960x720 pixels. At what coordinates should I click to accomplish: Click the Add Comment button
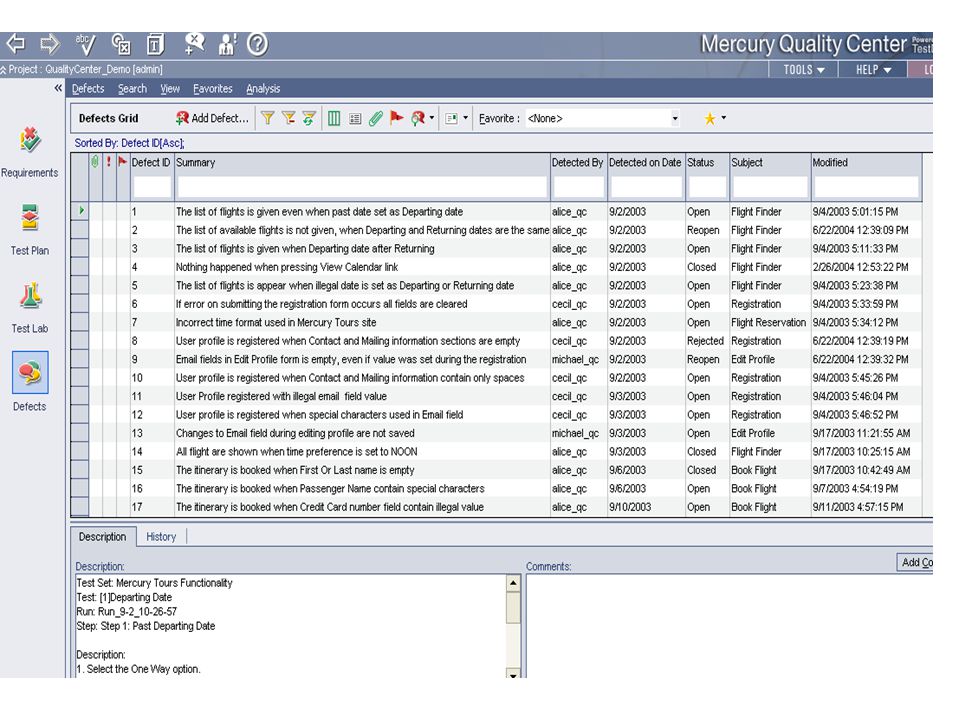915,562
